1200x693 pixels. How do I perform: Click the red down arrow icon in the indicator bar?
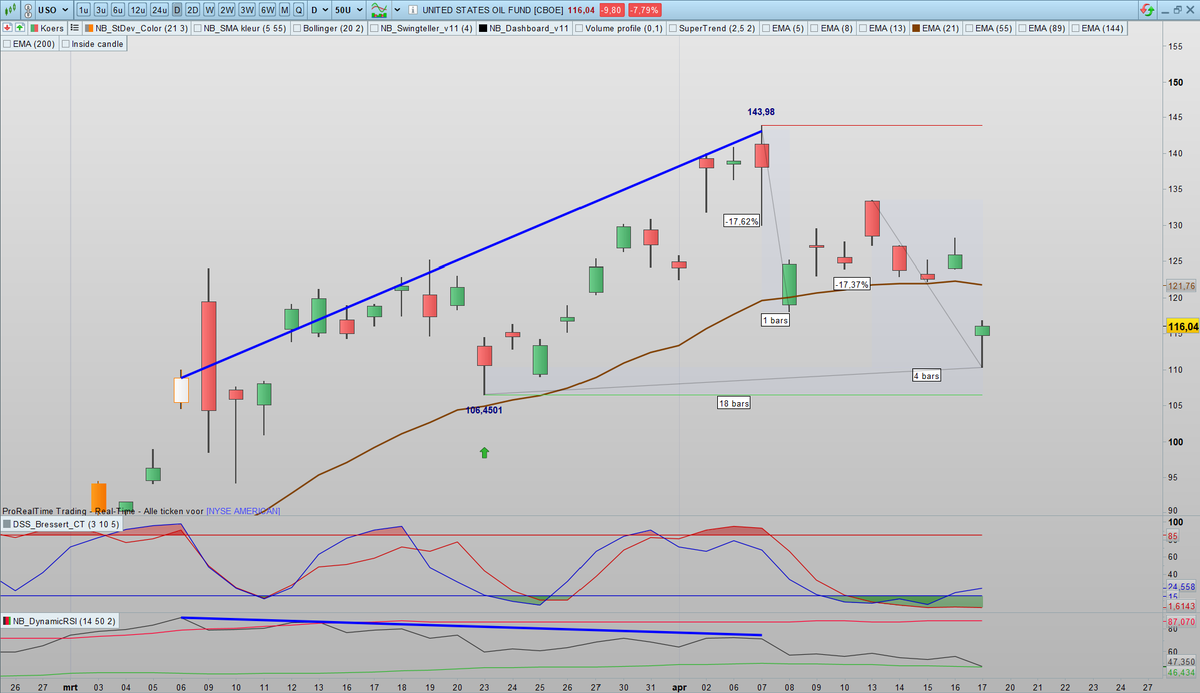7,28
